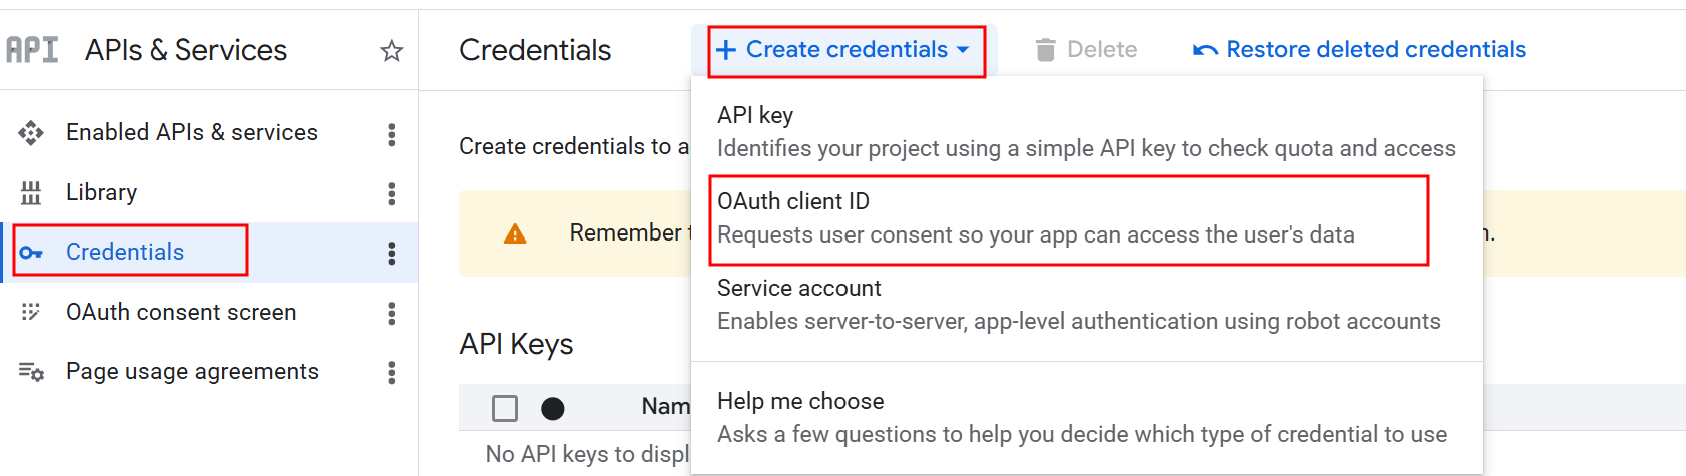This screenshot has height=476, width=1686.
Task: Open more options for Library
Action: [392, 193]
